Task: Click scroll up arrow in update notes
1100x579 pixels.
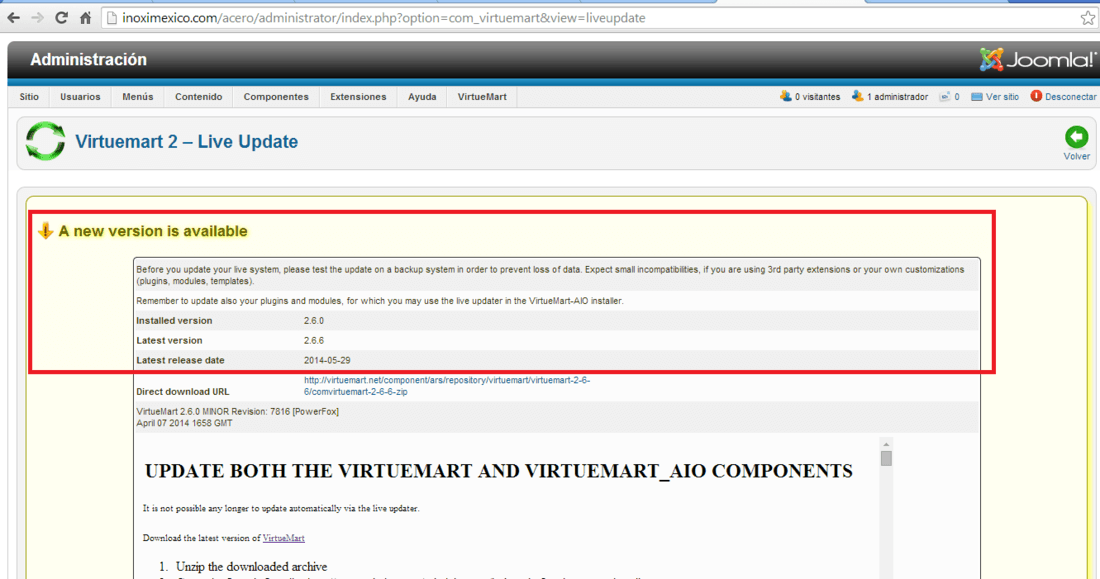Action: (x=886, y=444)
